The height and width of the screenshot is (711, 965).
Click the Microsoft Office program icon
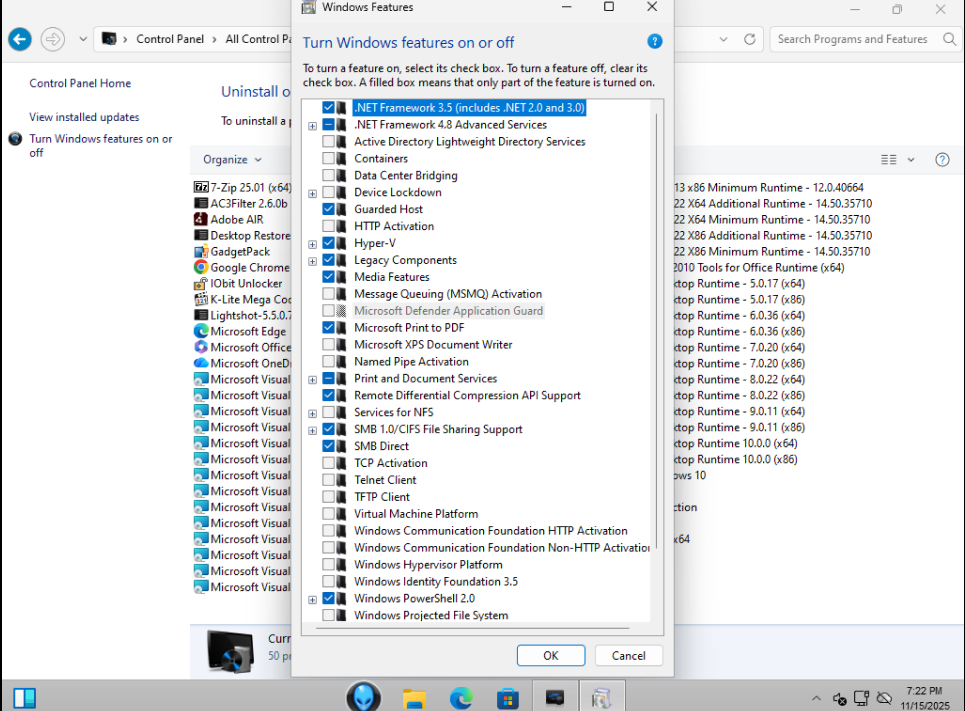(201, 347)
